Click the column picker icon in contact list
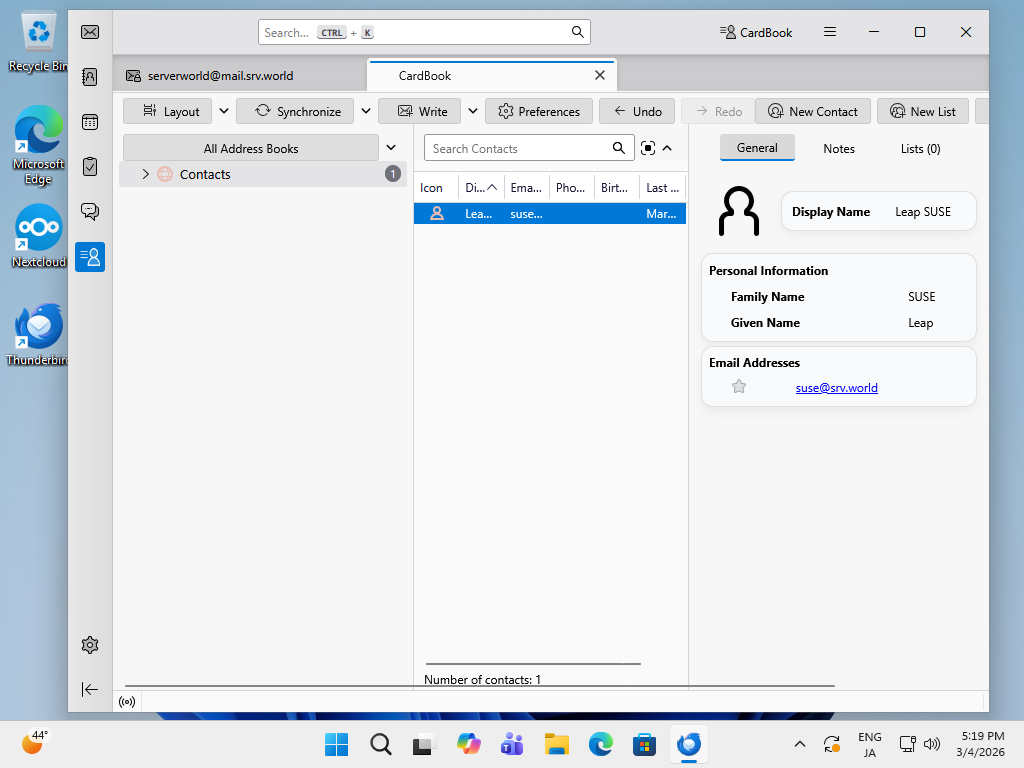The image size is (1024, 768). [648, 148]
